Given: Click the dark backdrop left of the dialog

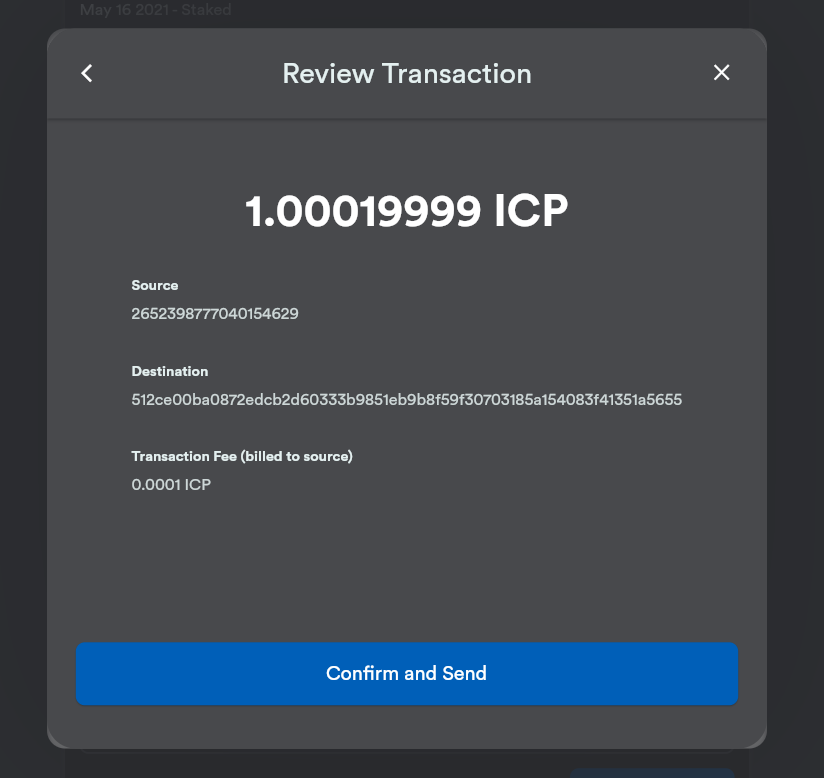Looking at the screenshot, I should tap(23, 389).
